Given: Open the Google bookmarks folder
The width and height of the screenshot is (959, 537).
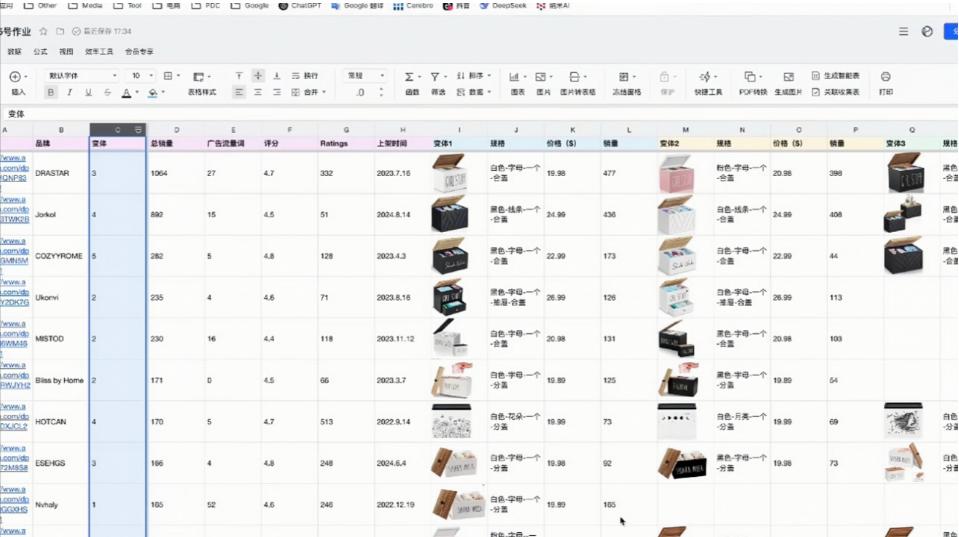Looking at the screenshot, I should pyautogui.click(x=250, y=6).
